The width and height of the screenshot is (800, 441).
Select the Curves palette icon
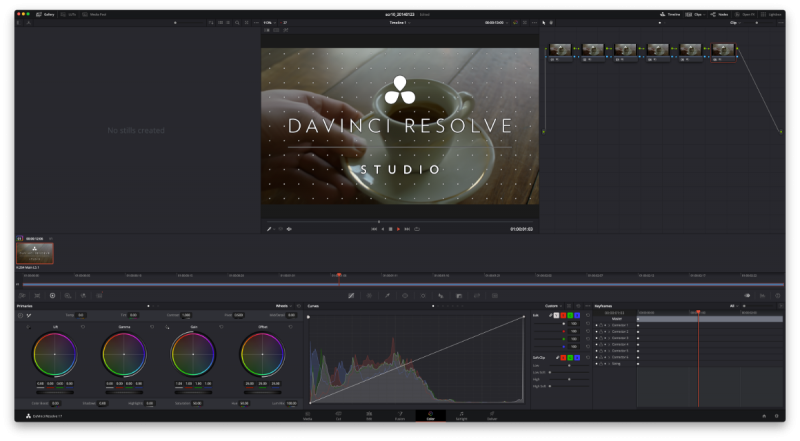pyautogui.click(x=351, y=296)
